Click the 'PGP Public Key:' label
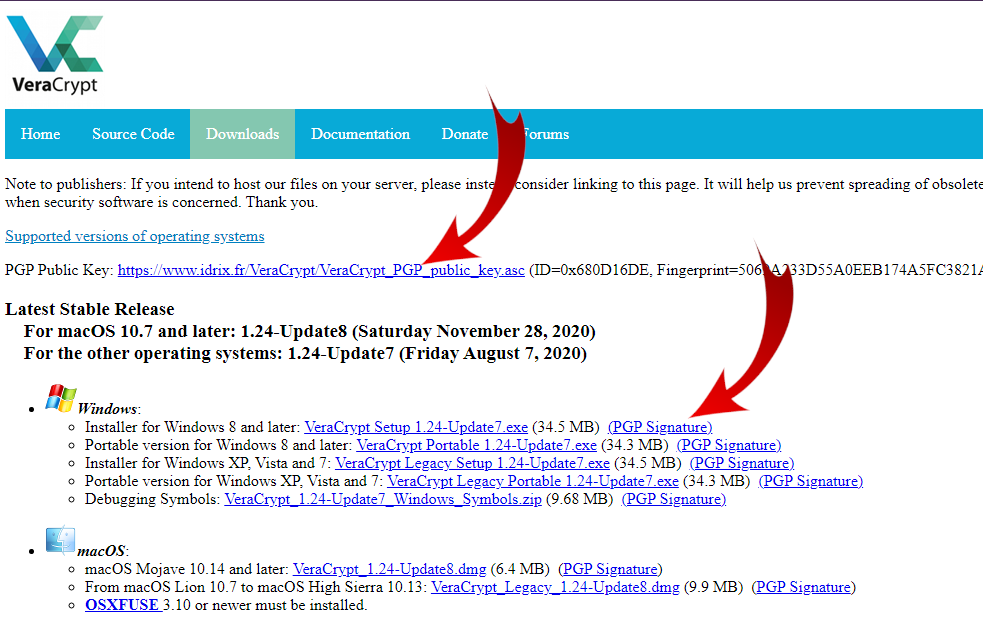 [x=60, y=270]
